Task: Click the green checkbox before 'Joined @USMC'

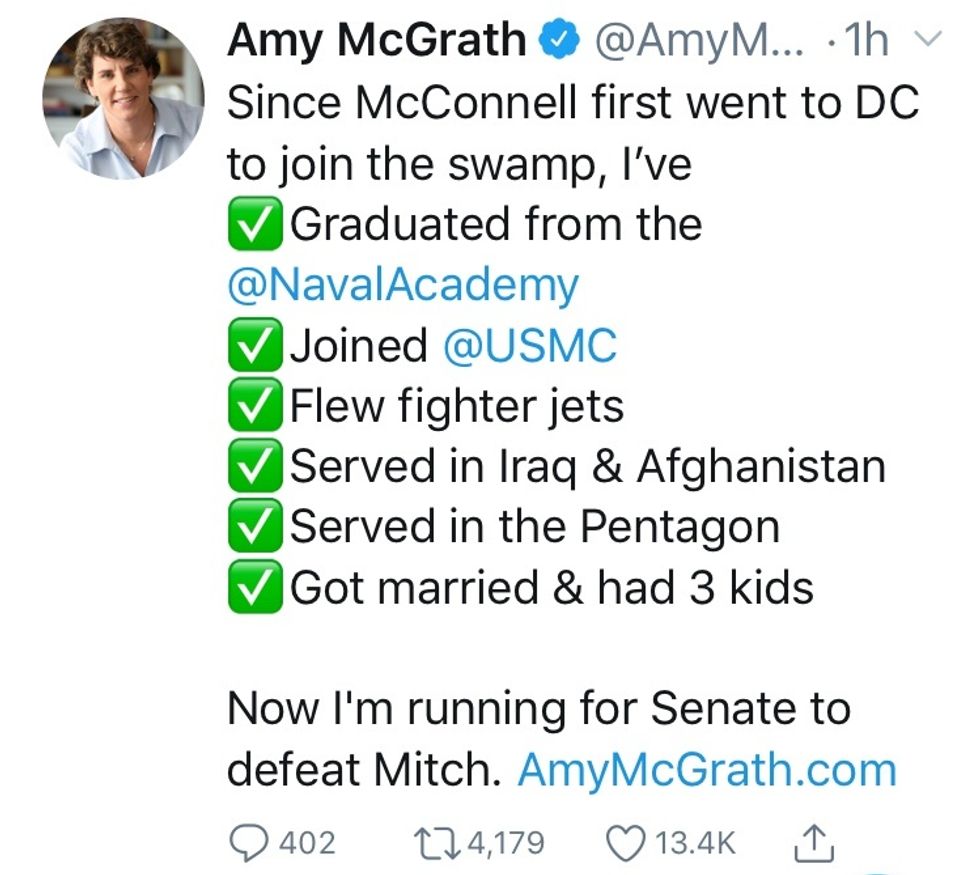Action: coord(256,346)
